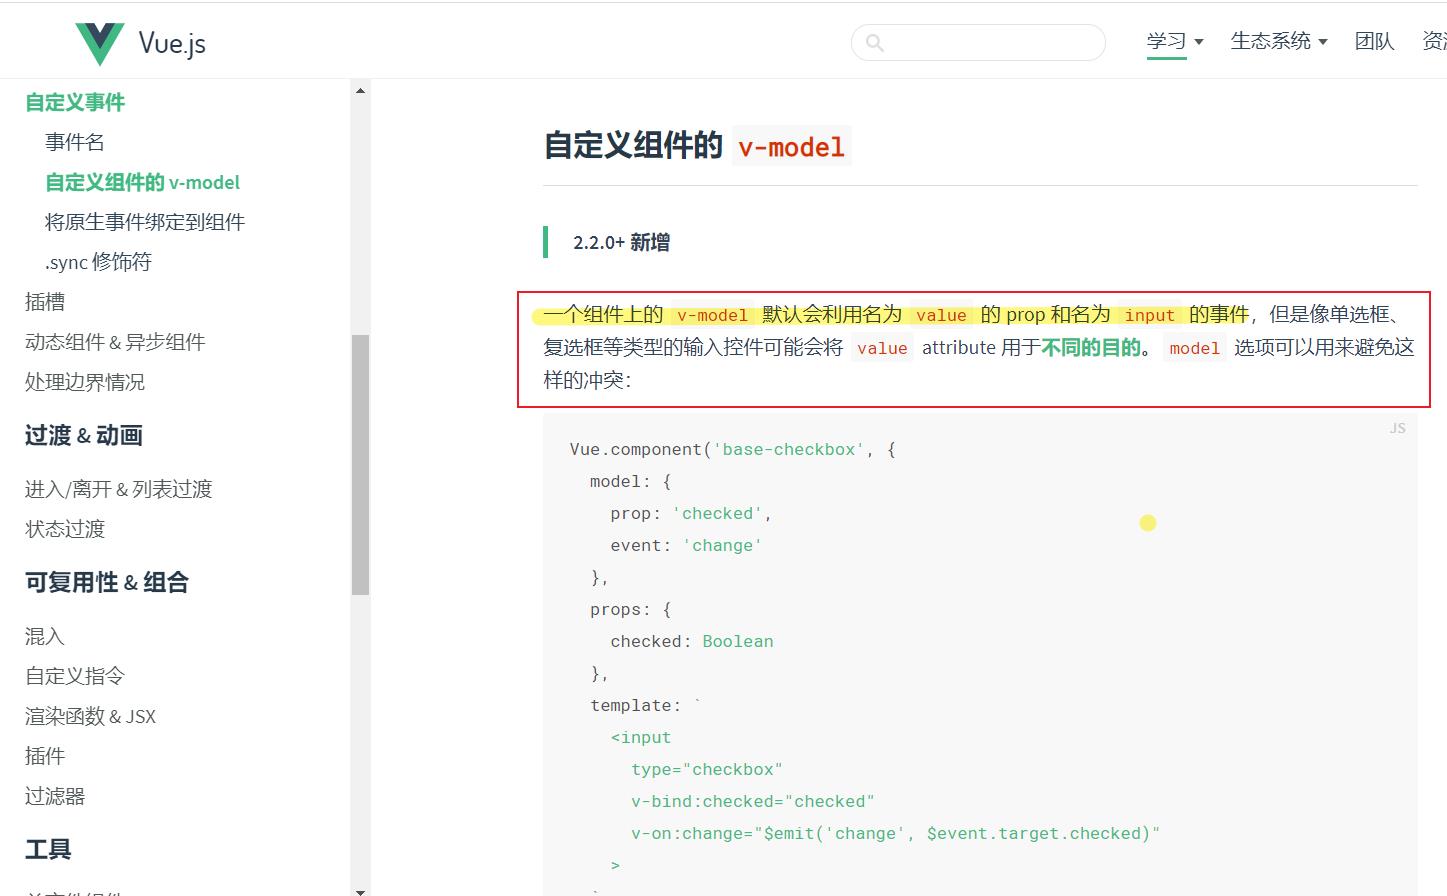Open 动态组件 & 异步组件 sidebar link

click(x=115, y=342)
